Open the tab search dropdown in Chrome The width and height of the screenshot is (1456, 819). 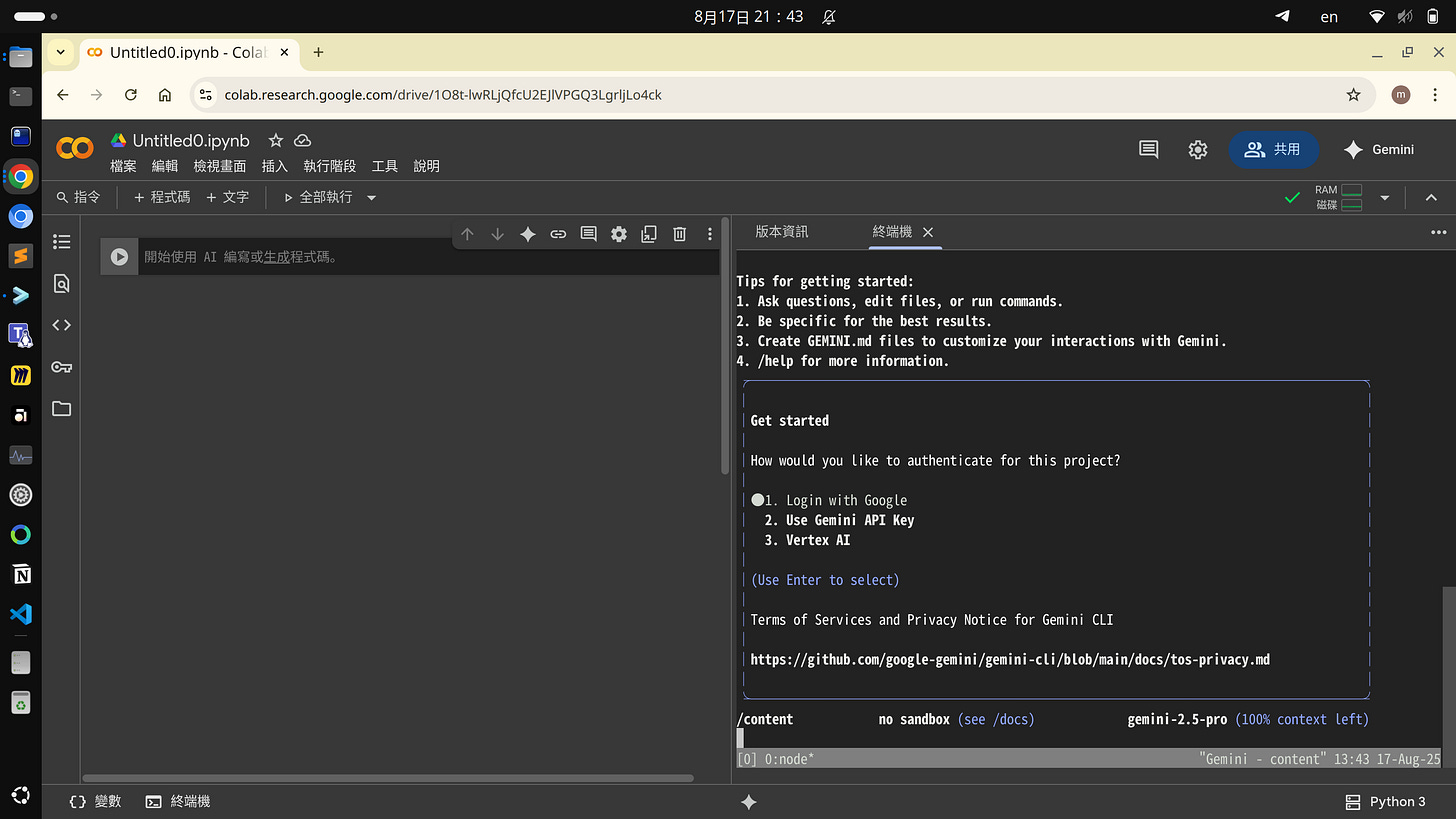pyautogui.click(x=61, y=52)
